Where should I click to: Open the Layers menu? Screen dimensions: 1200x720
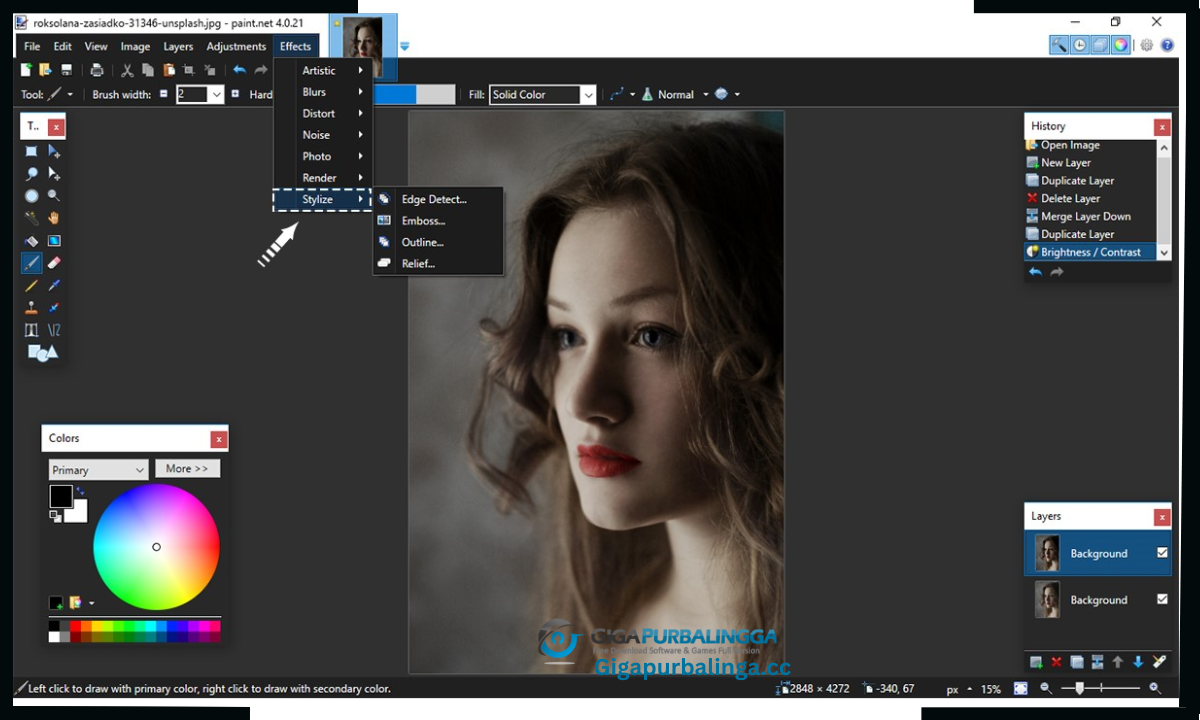pos(178,46)
